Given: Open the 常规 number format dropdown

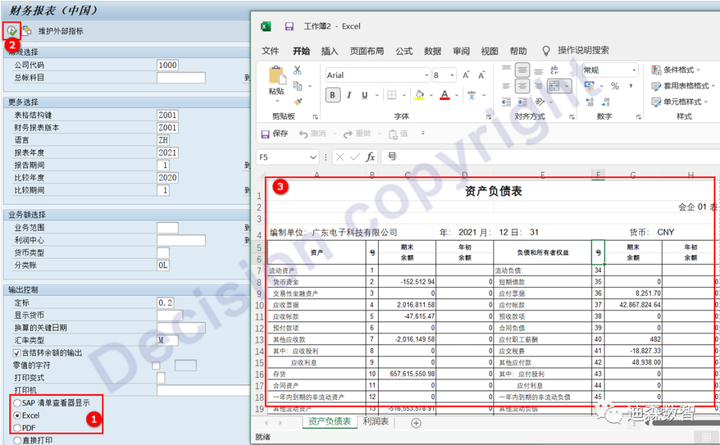Looking at the screenshot, I should [634, 70].
